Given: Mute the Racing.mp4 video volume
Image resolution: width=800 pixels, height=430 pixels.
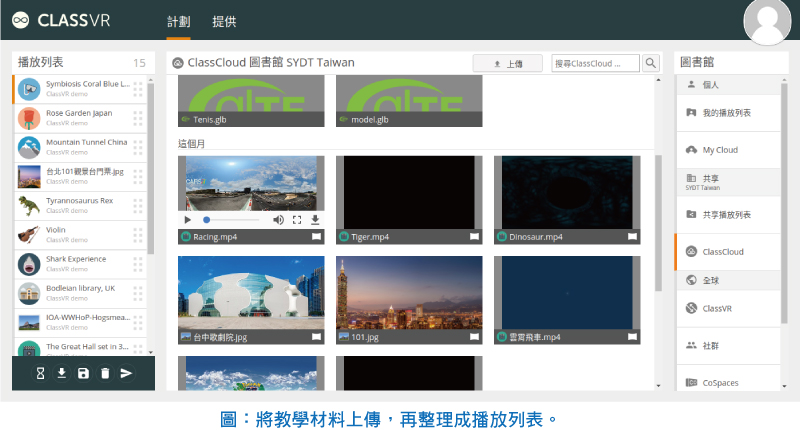Looking at the screenshot, I should tap(279, 220).
